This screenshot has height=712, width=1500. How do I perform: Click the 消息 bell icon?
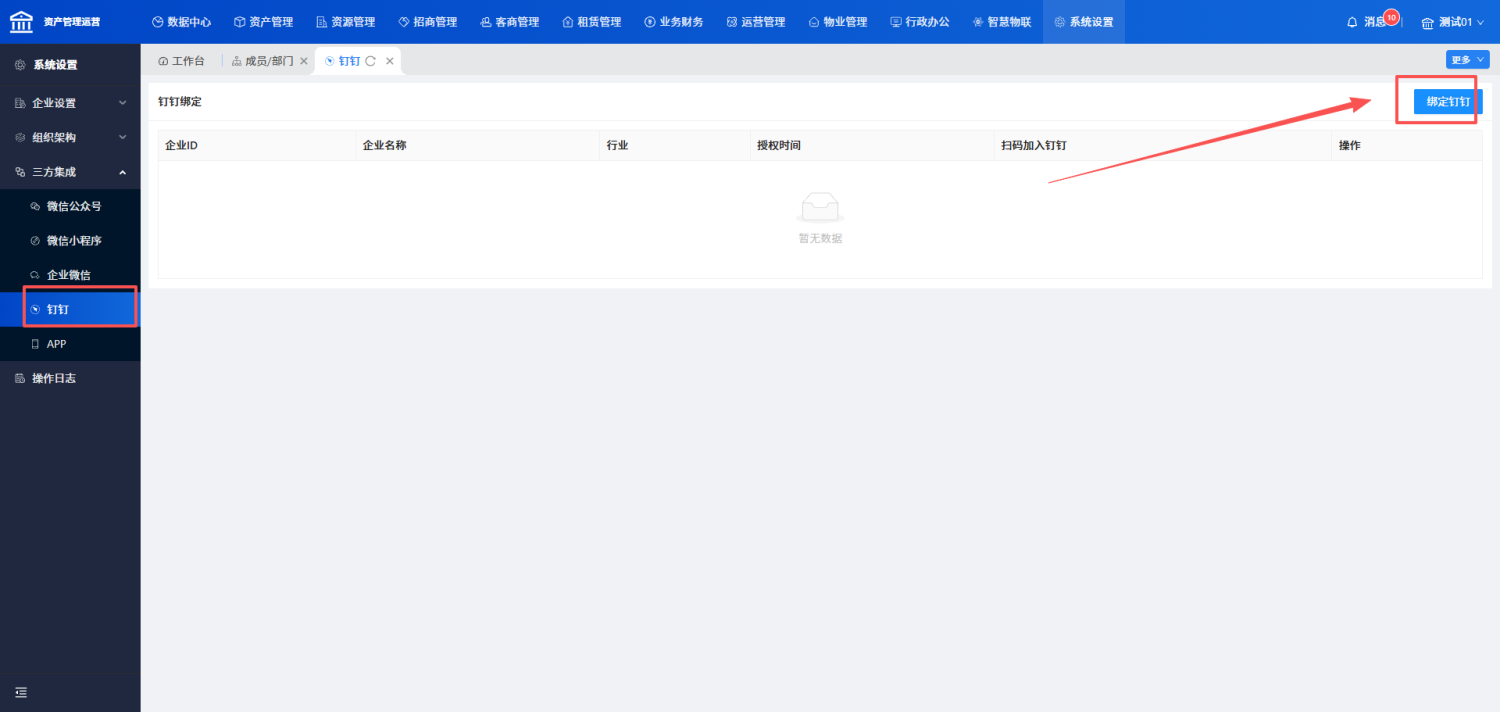tap(1352, 21)
